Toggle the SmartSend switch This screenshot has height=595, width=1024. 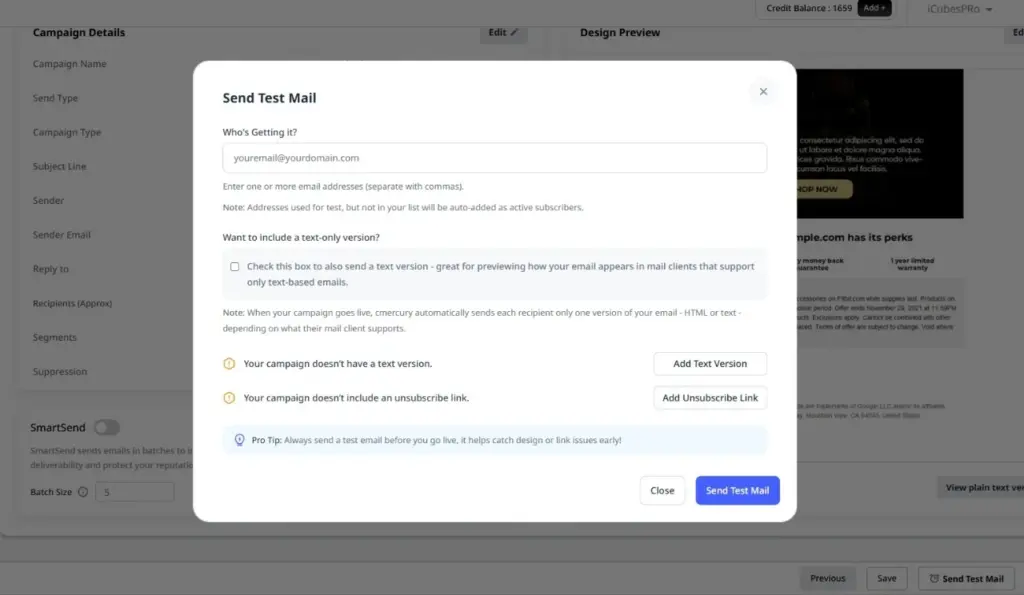106,428
